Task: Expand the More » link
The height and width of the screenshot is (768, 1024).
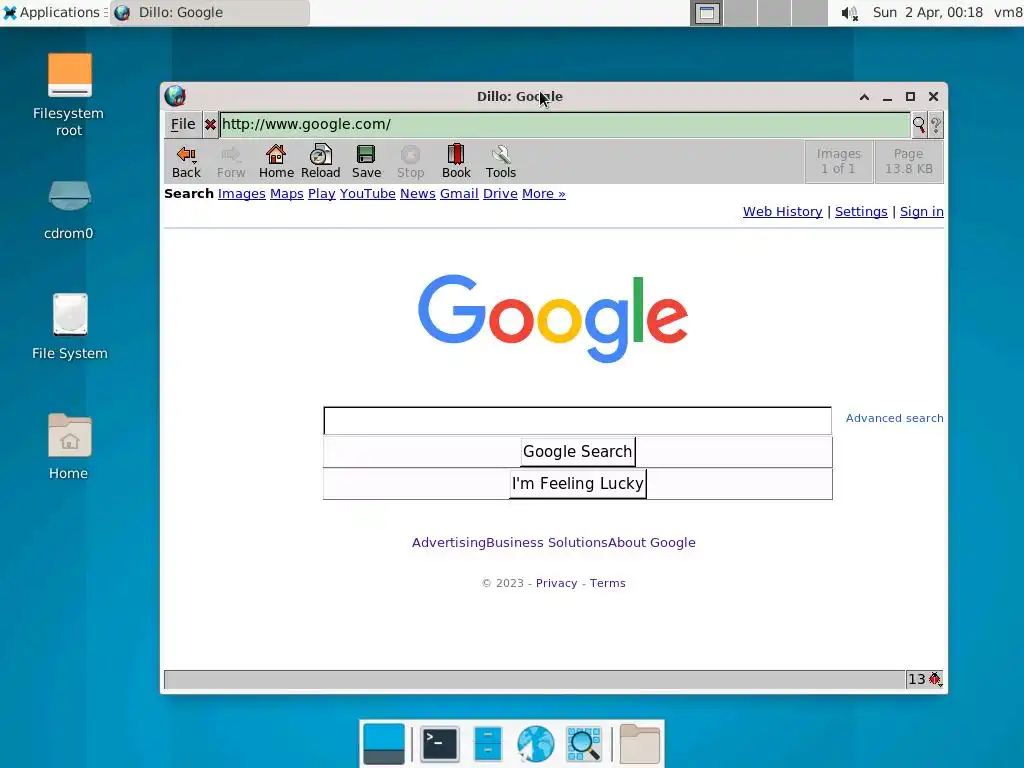Action: point(543,193)
